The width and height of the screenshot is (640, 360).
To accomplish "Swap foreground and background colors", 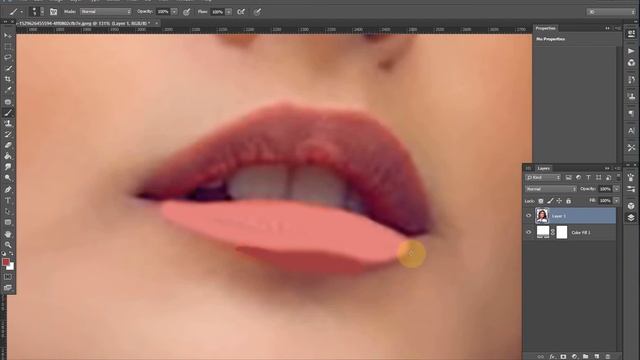I will (x=11, y=253).
